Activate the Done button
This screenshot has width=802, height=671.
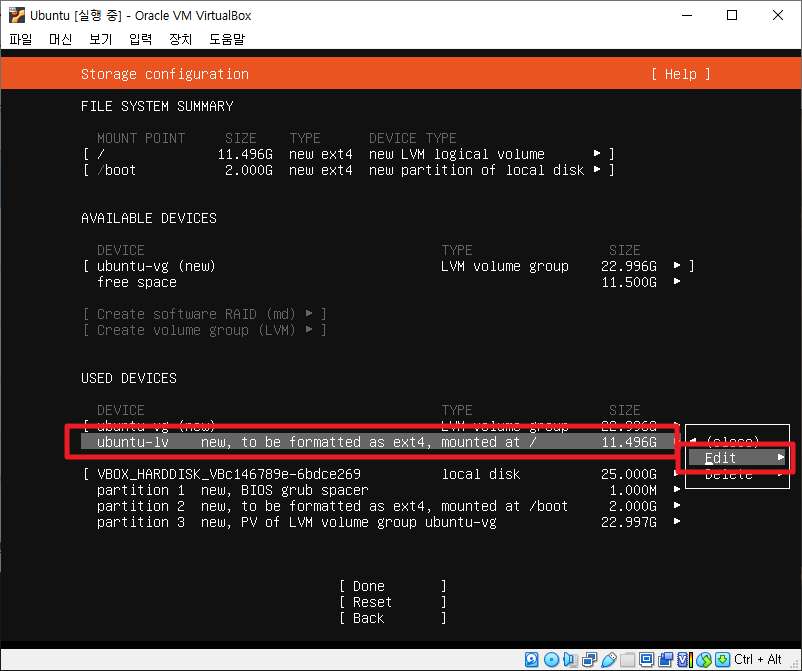(x=393, y=586)
